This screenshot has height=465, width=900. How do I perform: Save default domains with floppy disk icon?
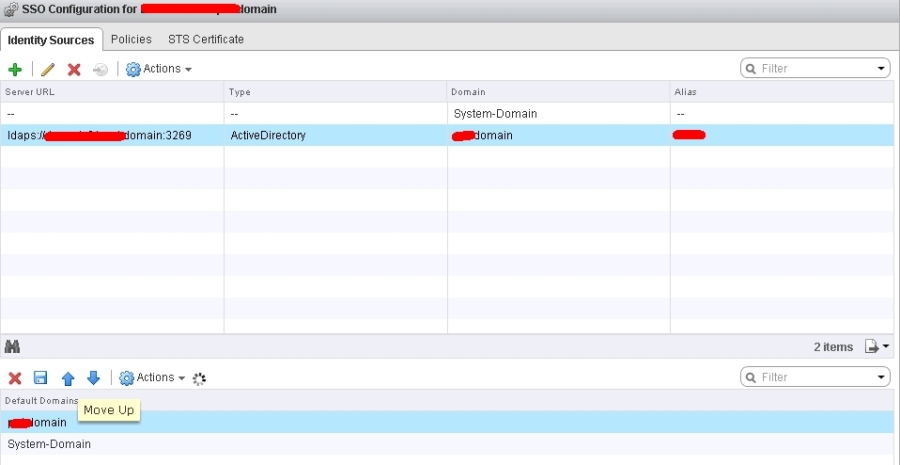click(40, 378)
